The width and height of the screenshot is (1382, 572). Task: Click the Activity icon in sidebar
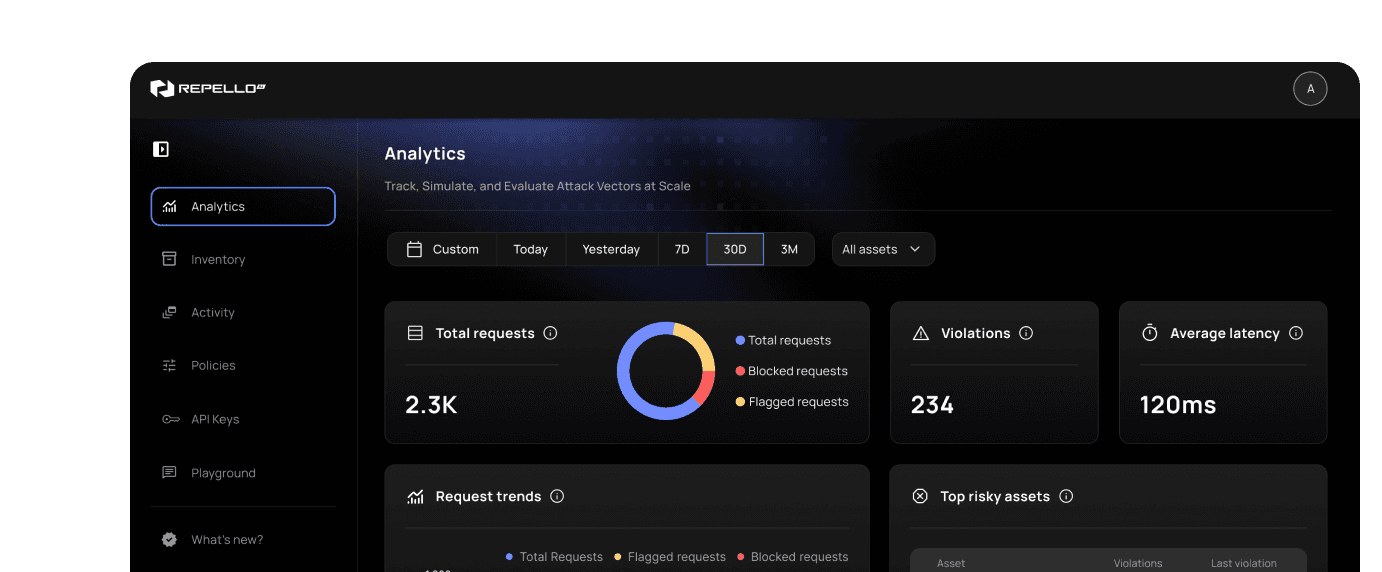169,313
